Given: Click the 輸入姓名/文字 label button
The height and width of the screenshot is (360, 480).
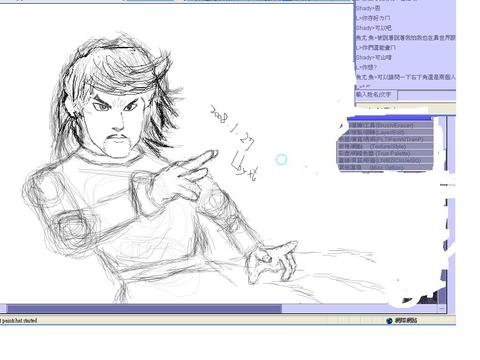Looking at the screenshot, I should 376,95.
